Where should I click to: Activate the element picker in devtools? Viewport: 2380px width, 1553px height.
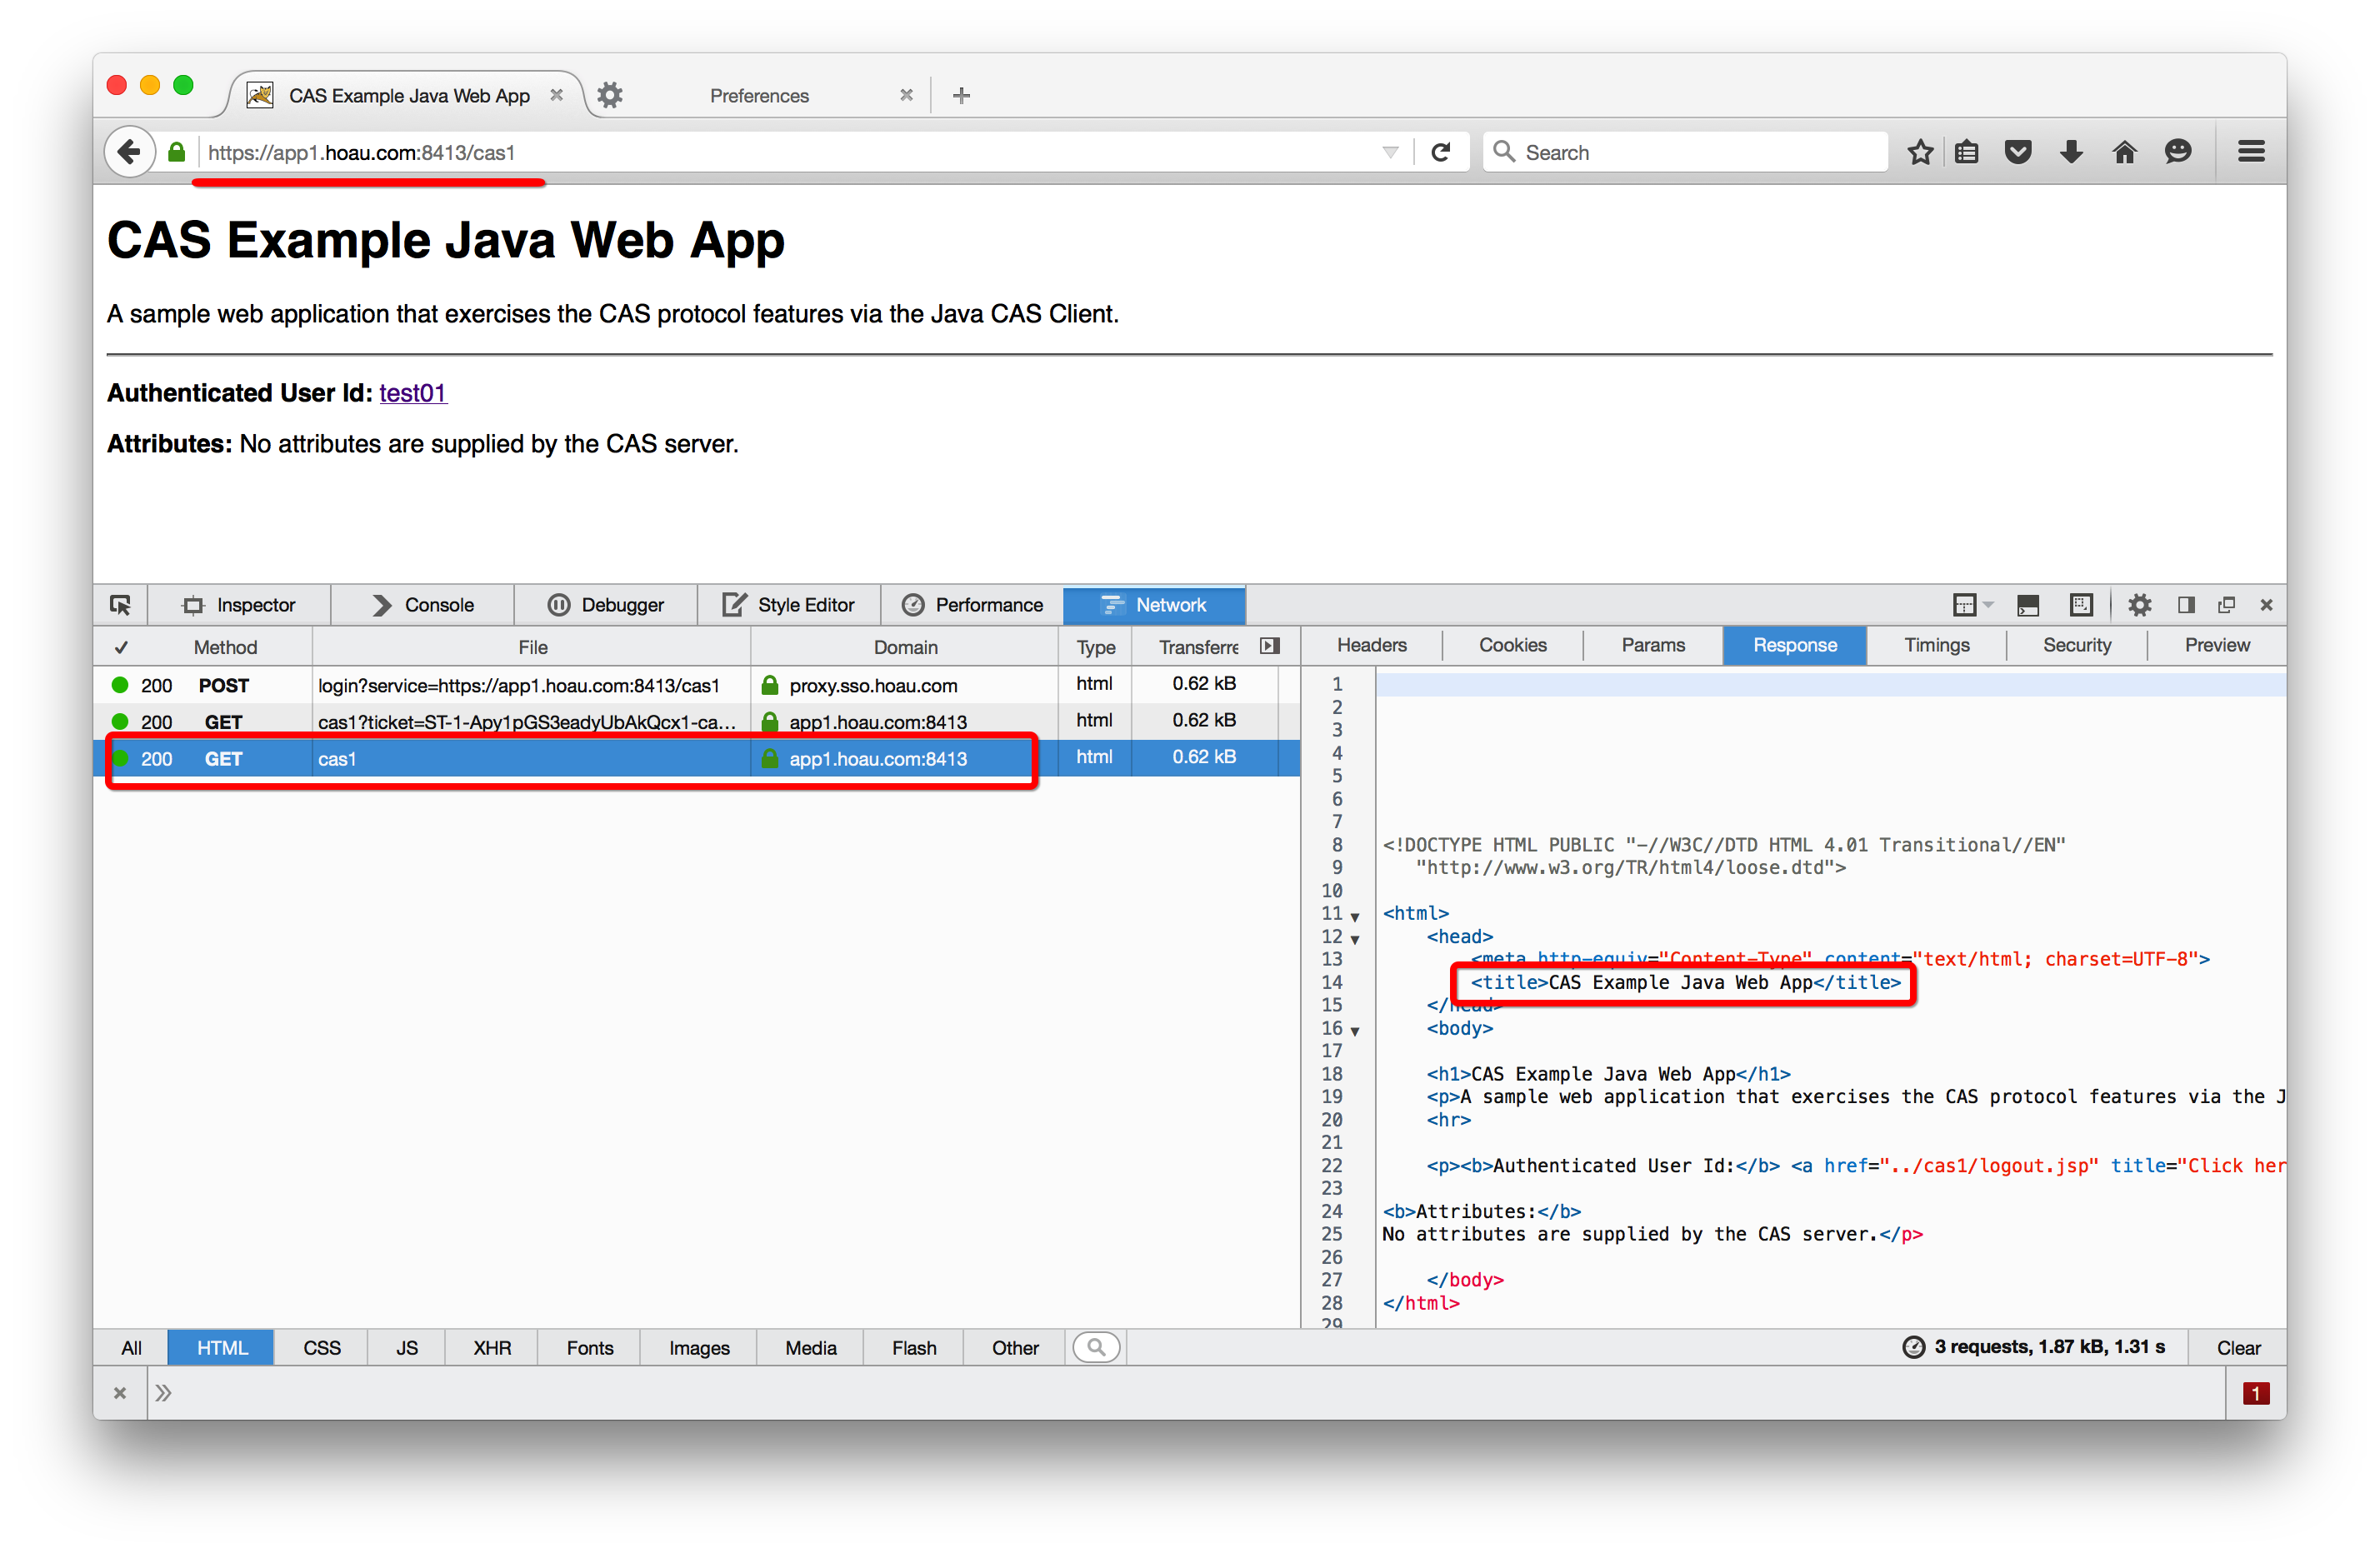[x=120, y=605]
